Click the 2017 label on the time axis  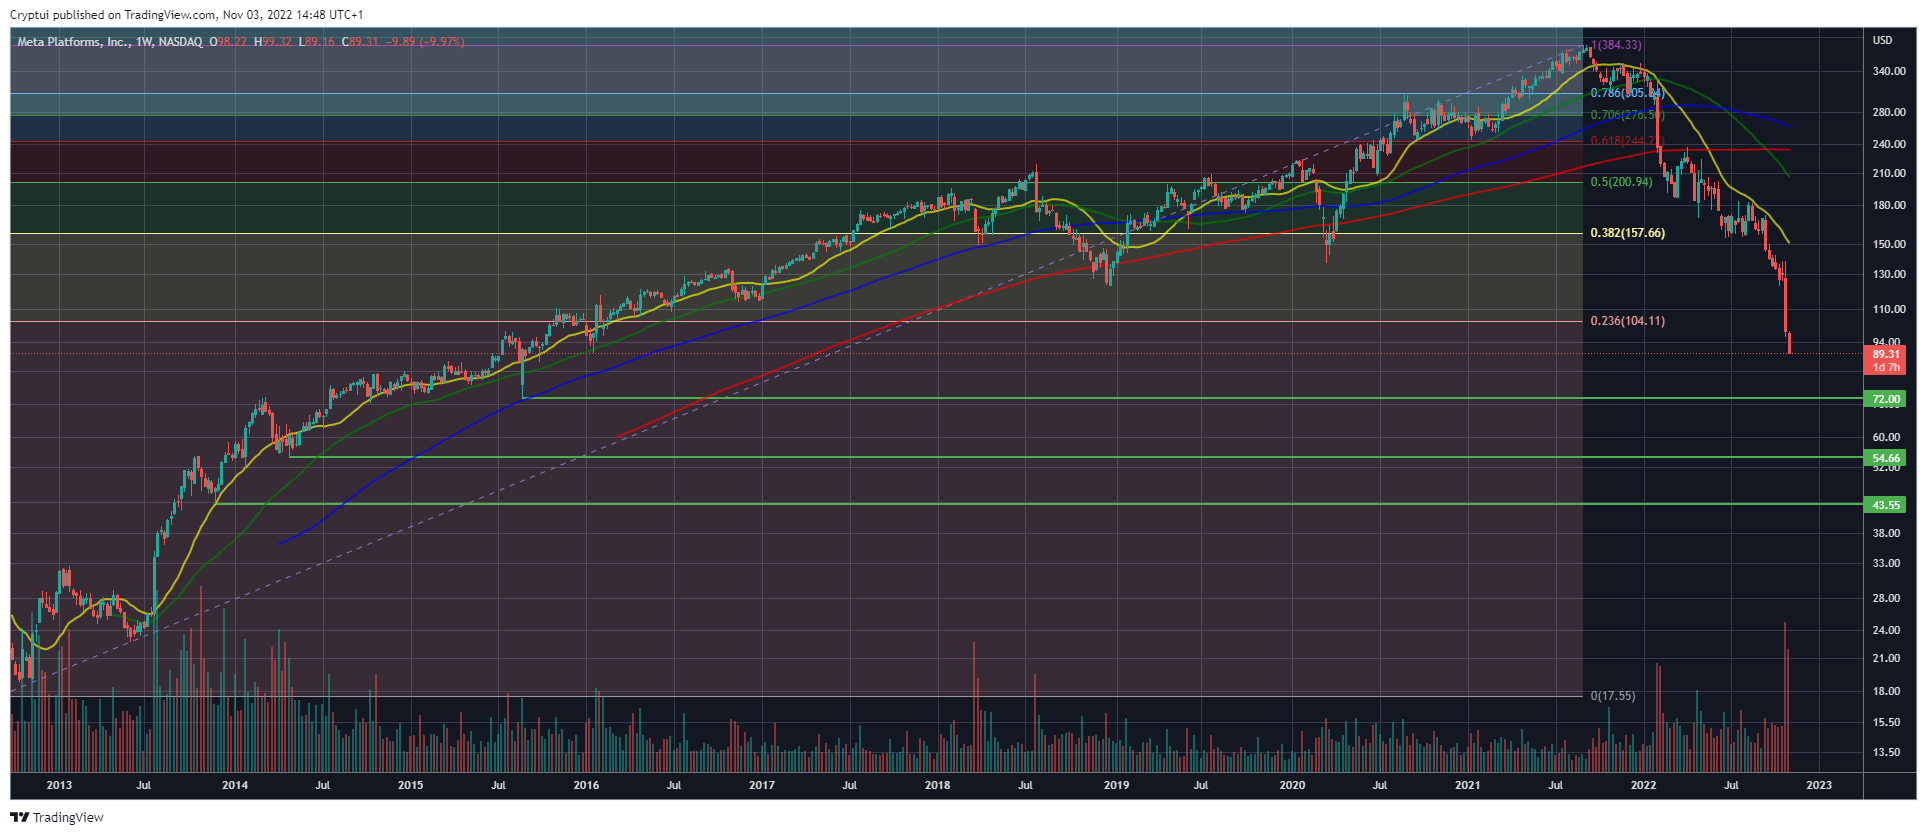(762, 785)
